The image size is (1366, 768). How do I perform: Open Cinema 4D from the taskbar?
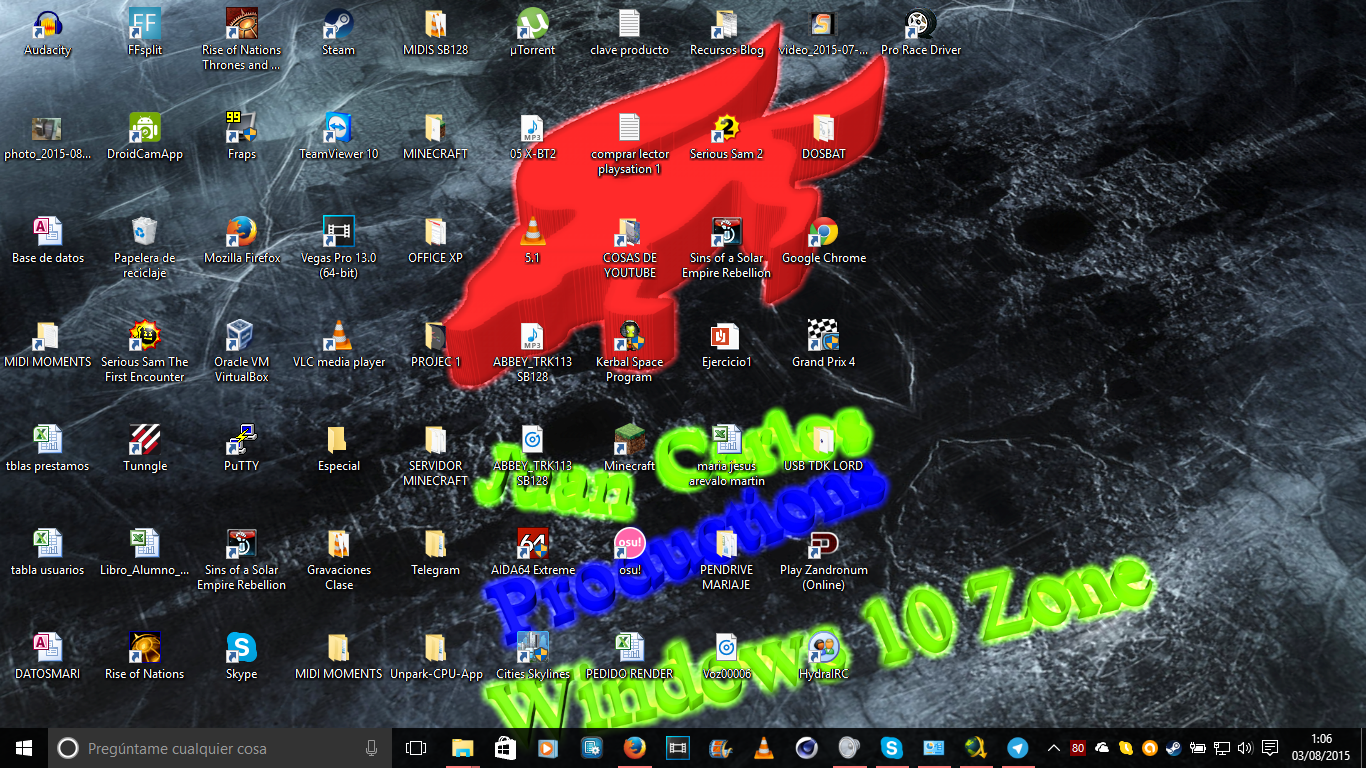pyautogui.click(x=806, y=748)
